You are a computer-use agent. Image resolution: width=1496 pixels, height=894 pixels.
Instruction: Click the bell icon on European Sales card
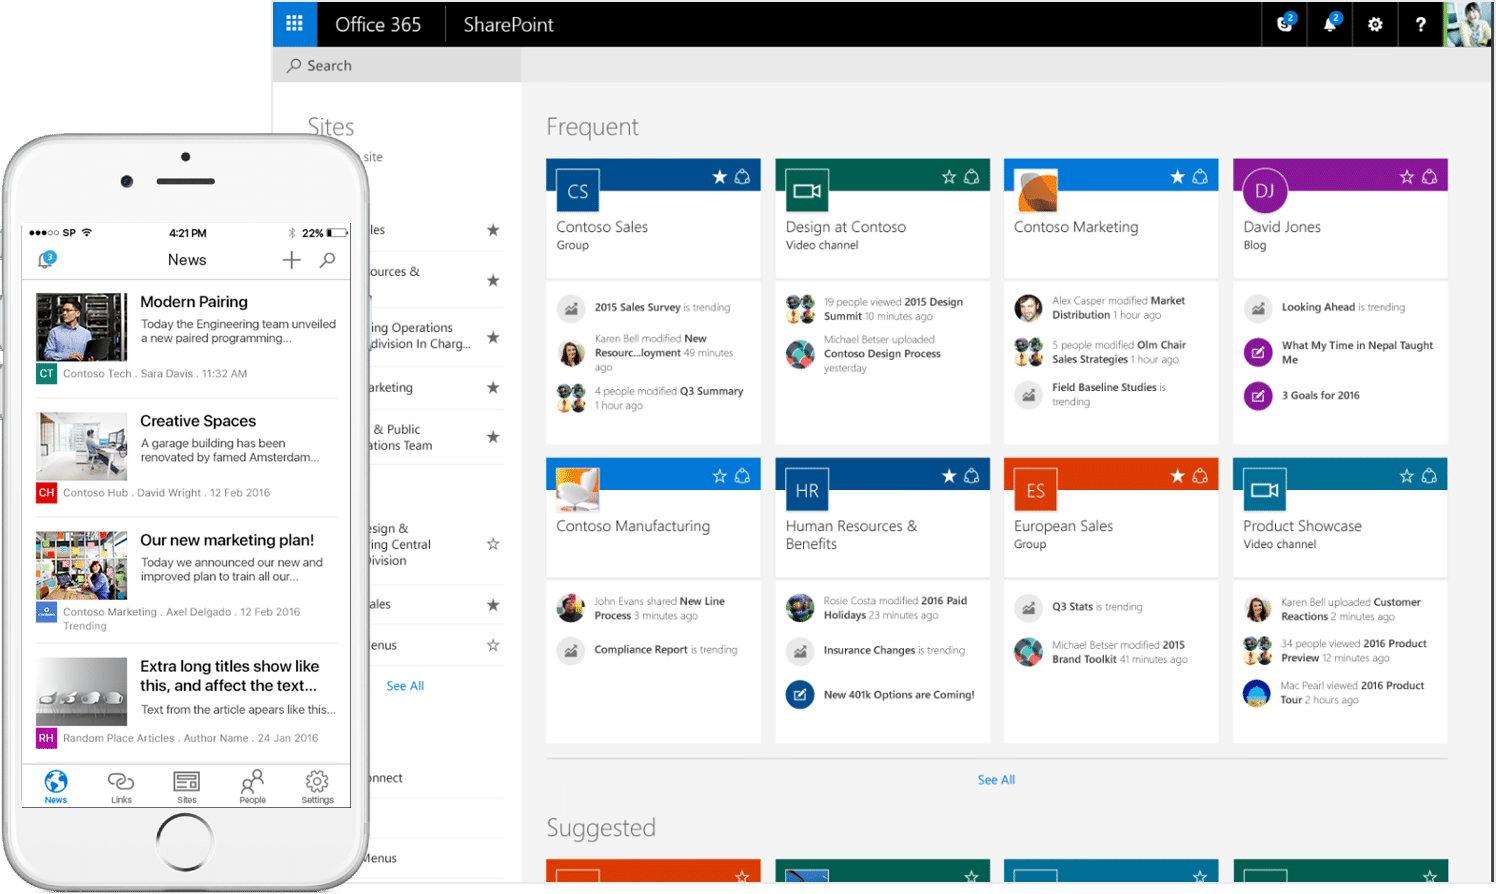(1200, 476)
